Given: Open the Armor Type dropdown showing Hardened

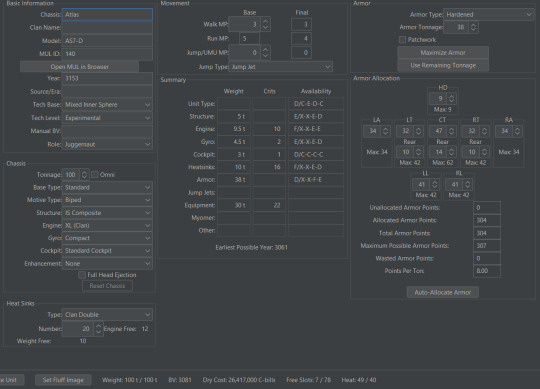Looking at the screenshot, I should (x=488, y=14).
